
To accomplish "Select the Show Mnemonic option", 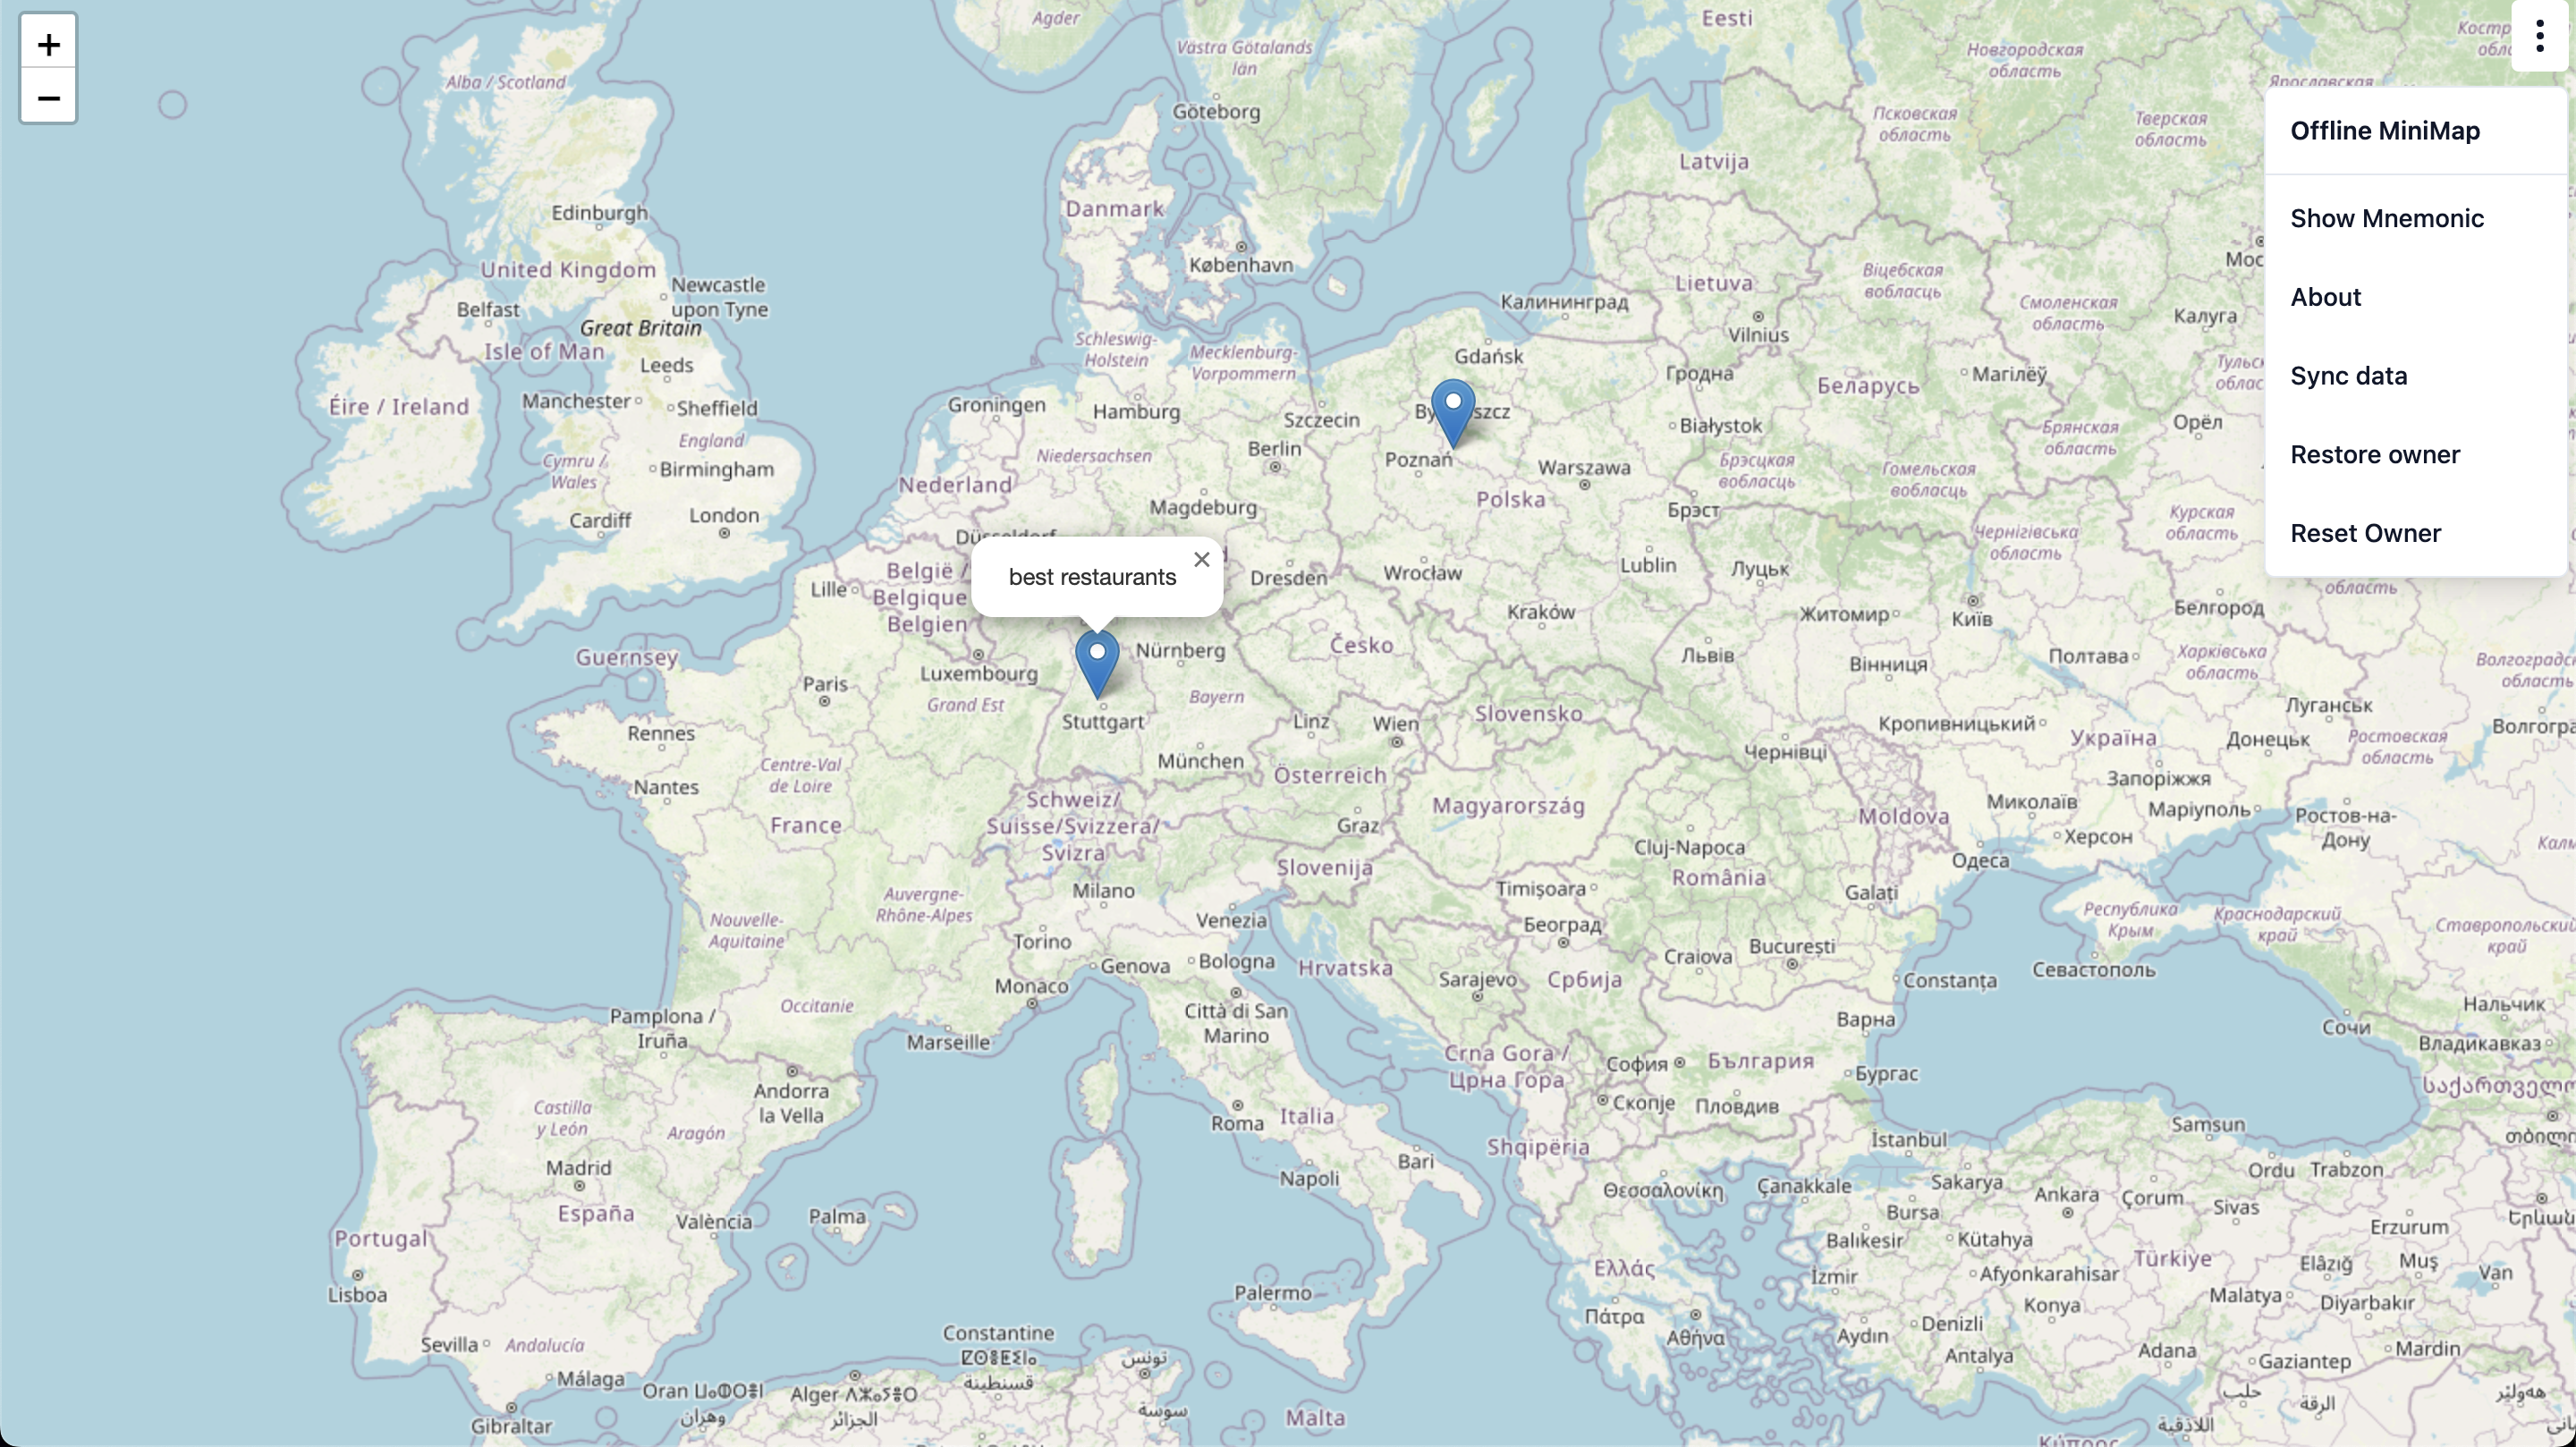I will click(x=2386, y=217).
